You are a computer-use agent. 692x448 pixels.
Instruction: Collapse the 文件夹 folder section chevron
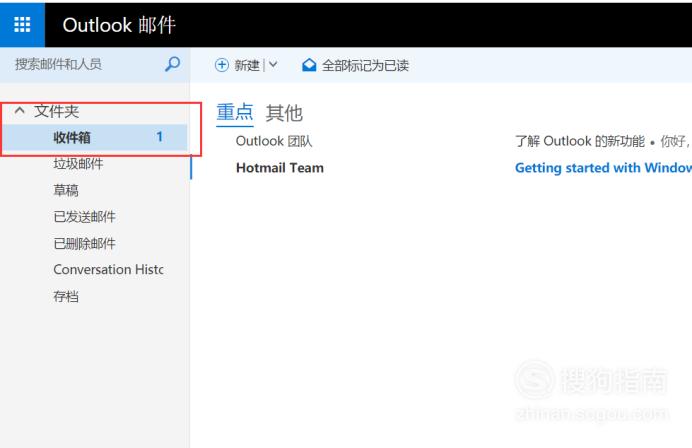click(19, 110)
